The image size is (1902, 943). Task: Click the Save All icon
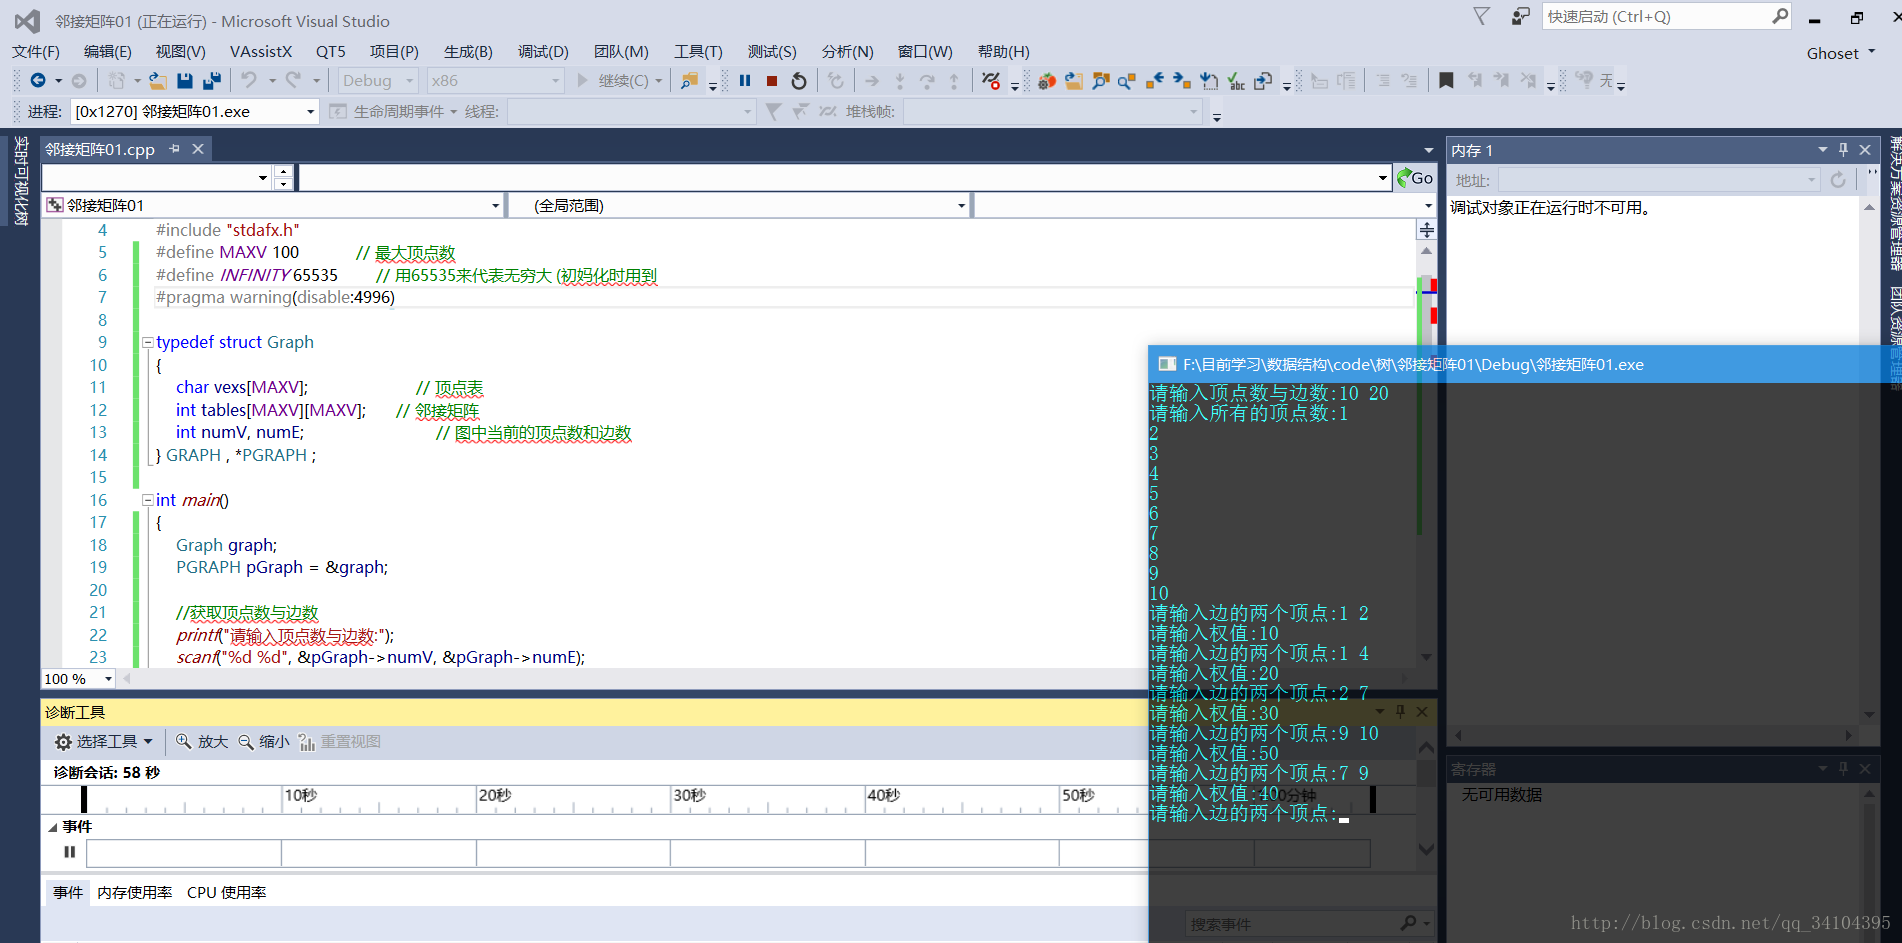click(212, 80)
